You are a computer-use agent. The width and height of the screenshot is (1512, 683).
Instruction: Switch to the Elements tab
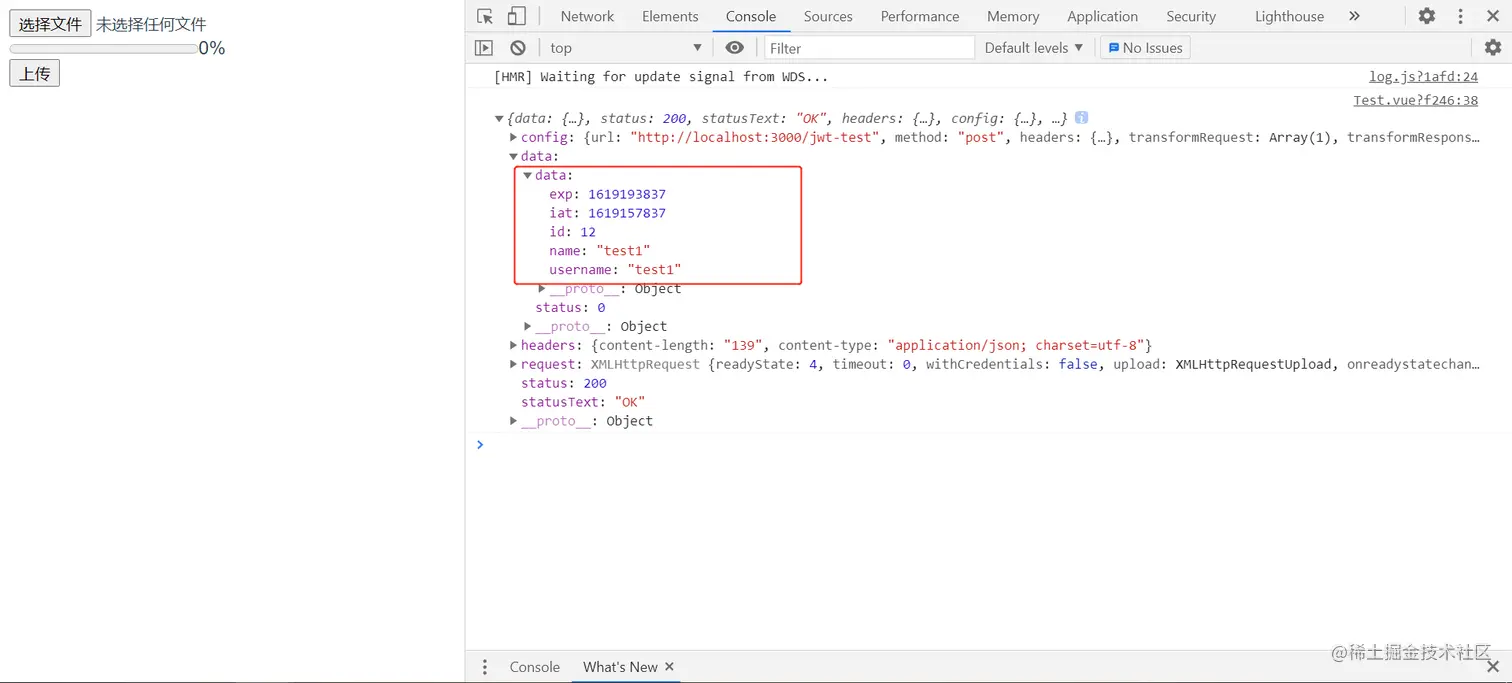(x=670, y=16)
